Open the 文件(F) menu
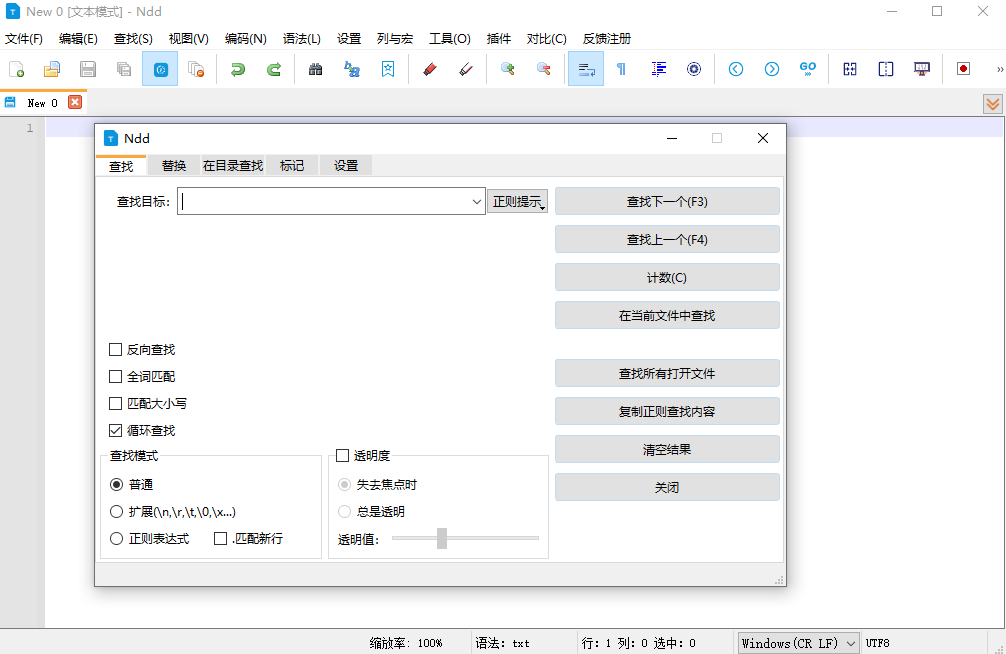Viewport: 1006px width, 654px height. pos(24,39)
